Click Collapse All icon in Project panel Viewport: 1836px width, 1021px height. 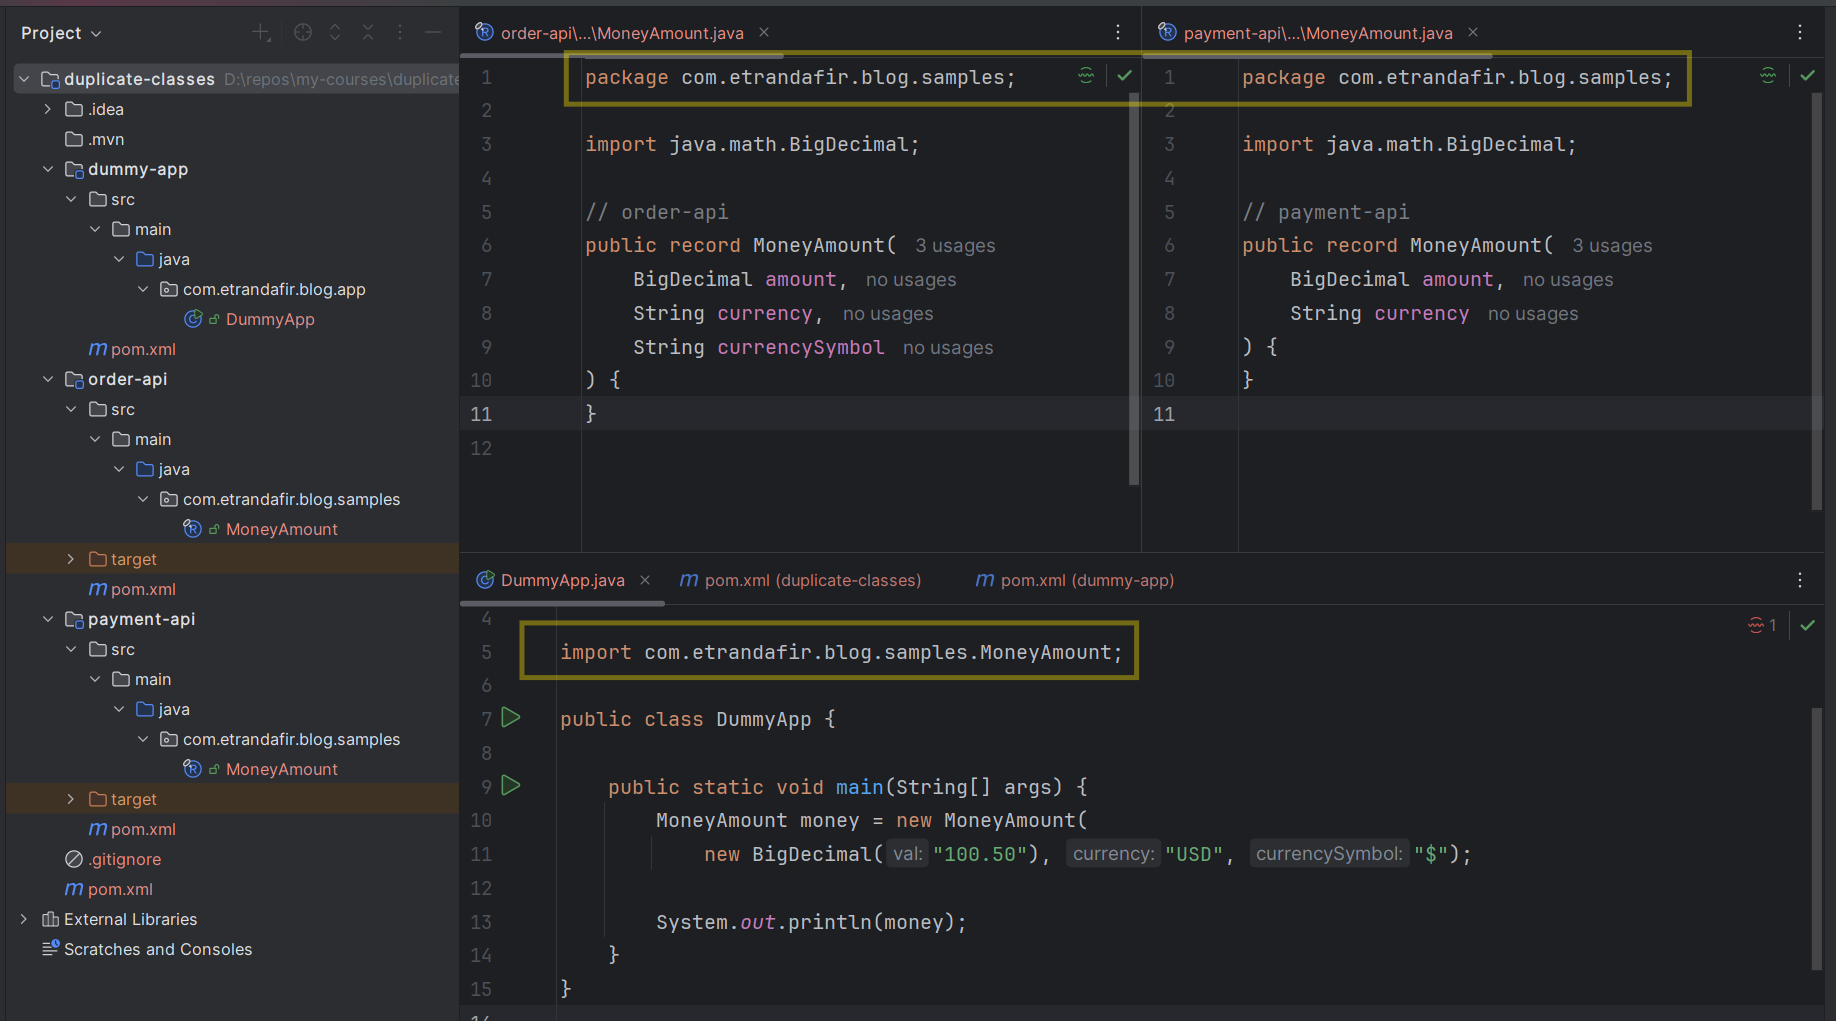click(368, 33)
